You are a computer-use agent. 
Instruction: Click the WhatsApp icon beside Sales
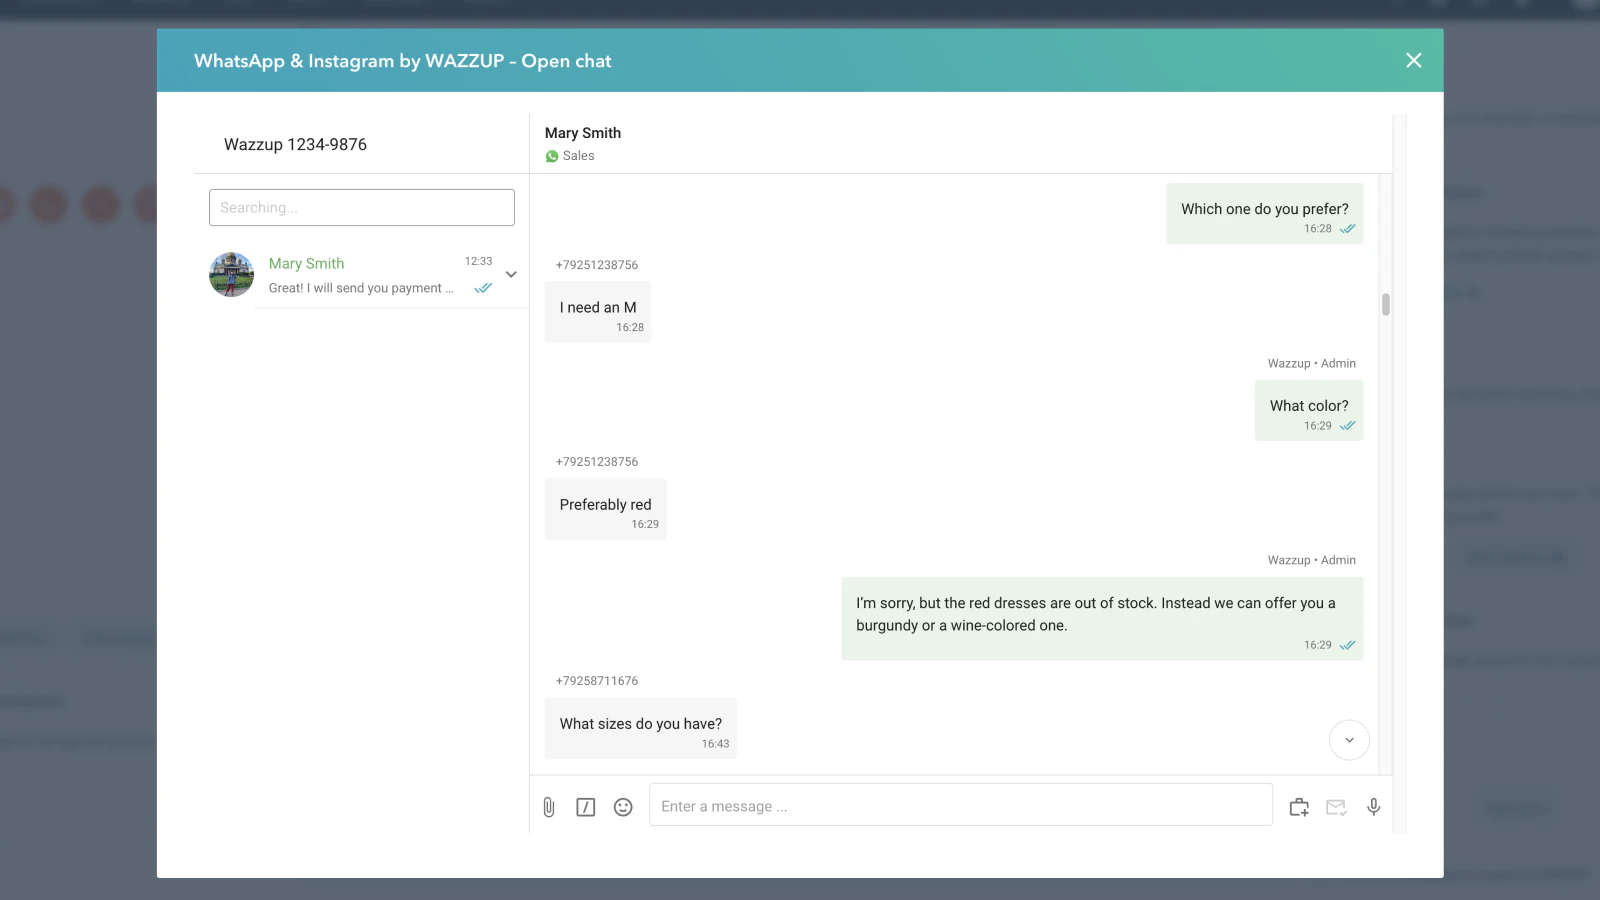click(x=552, y=155)
